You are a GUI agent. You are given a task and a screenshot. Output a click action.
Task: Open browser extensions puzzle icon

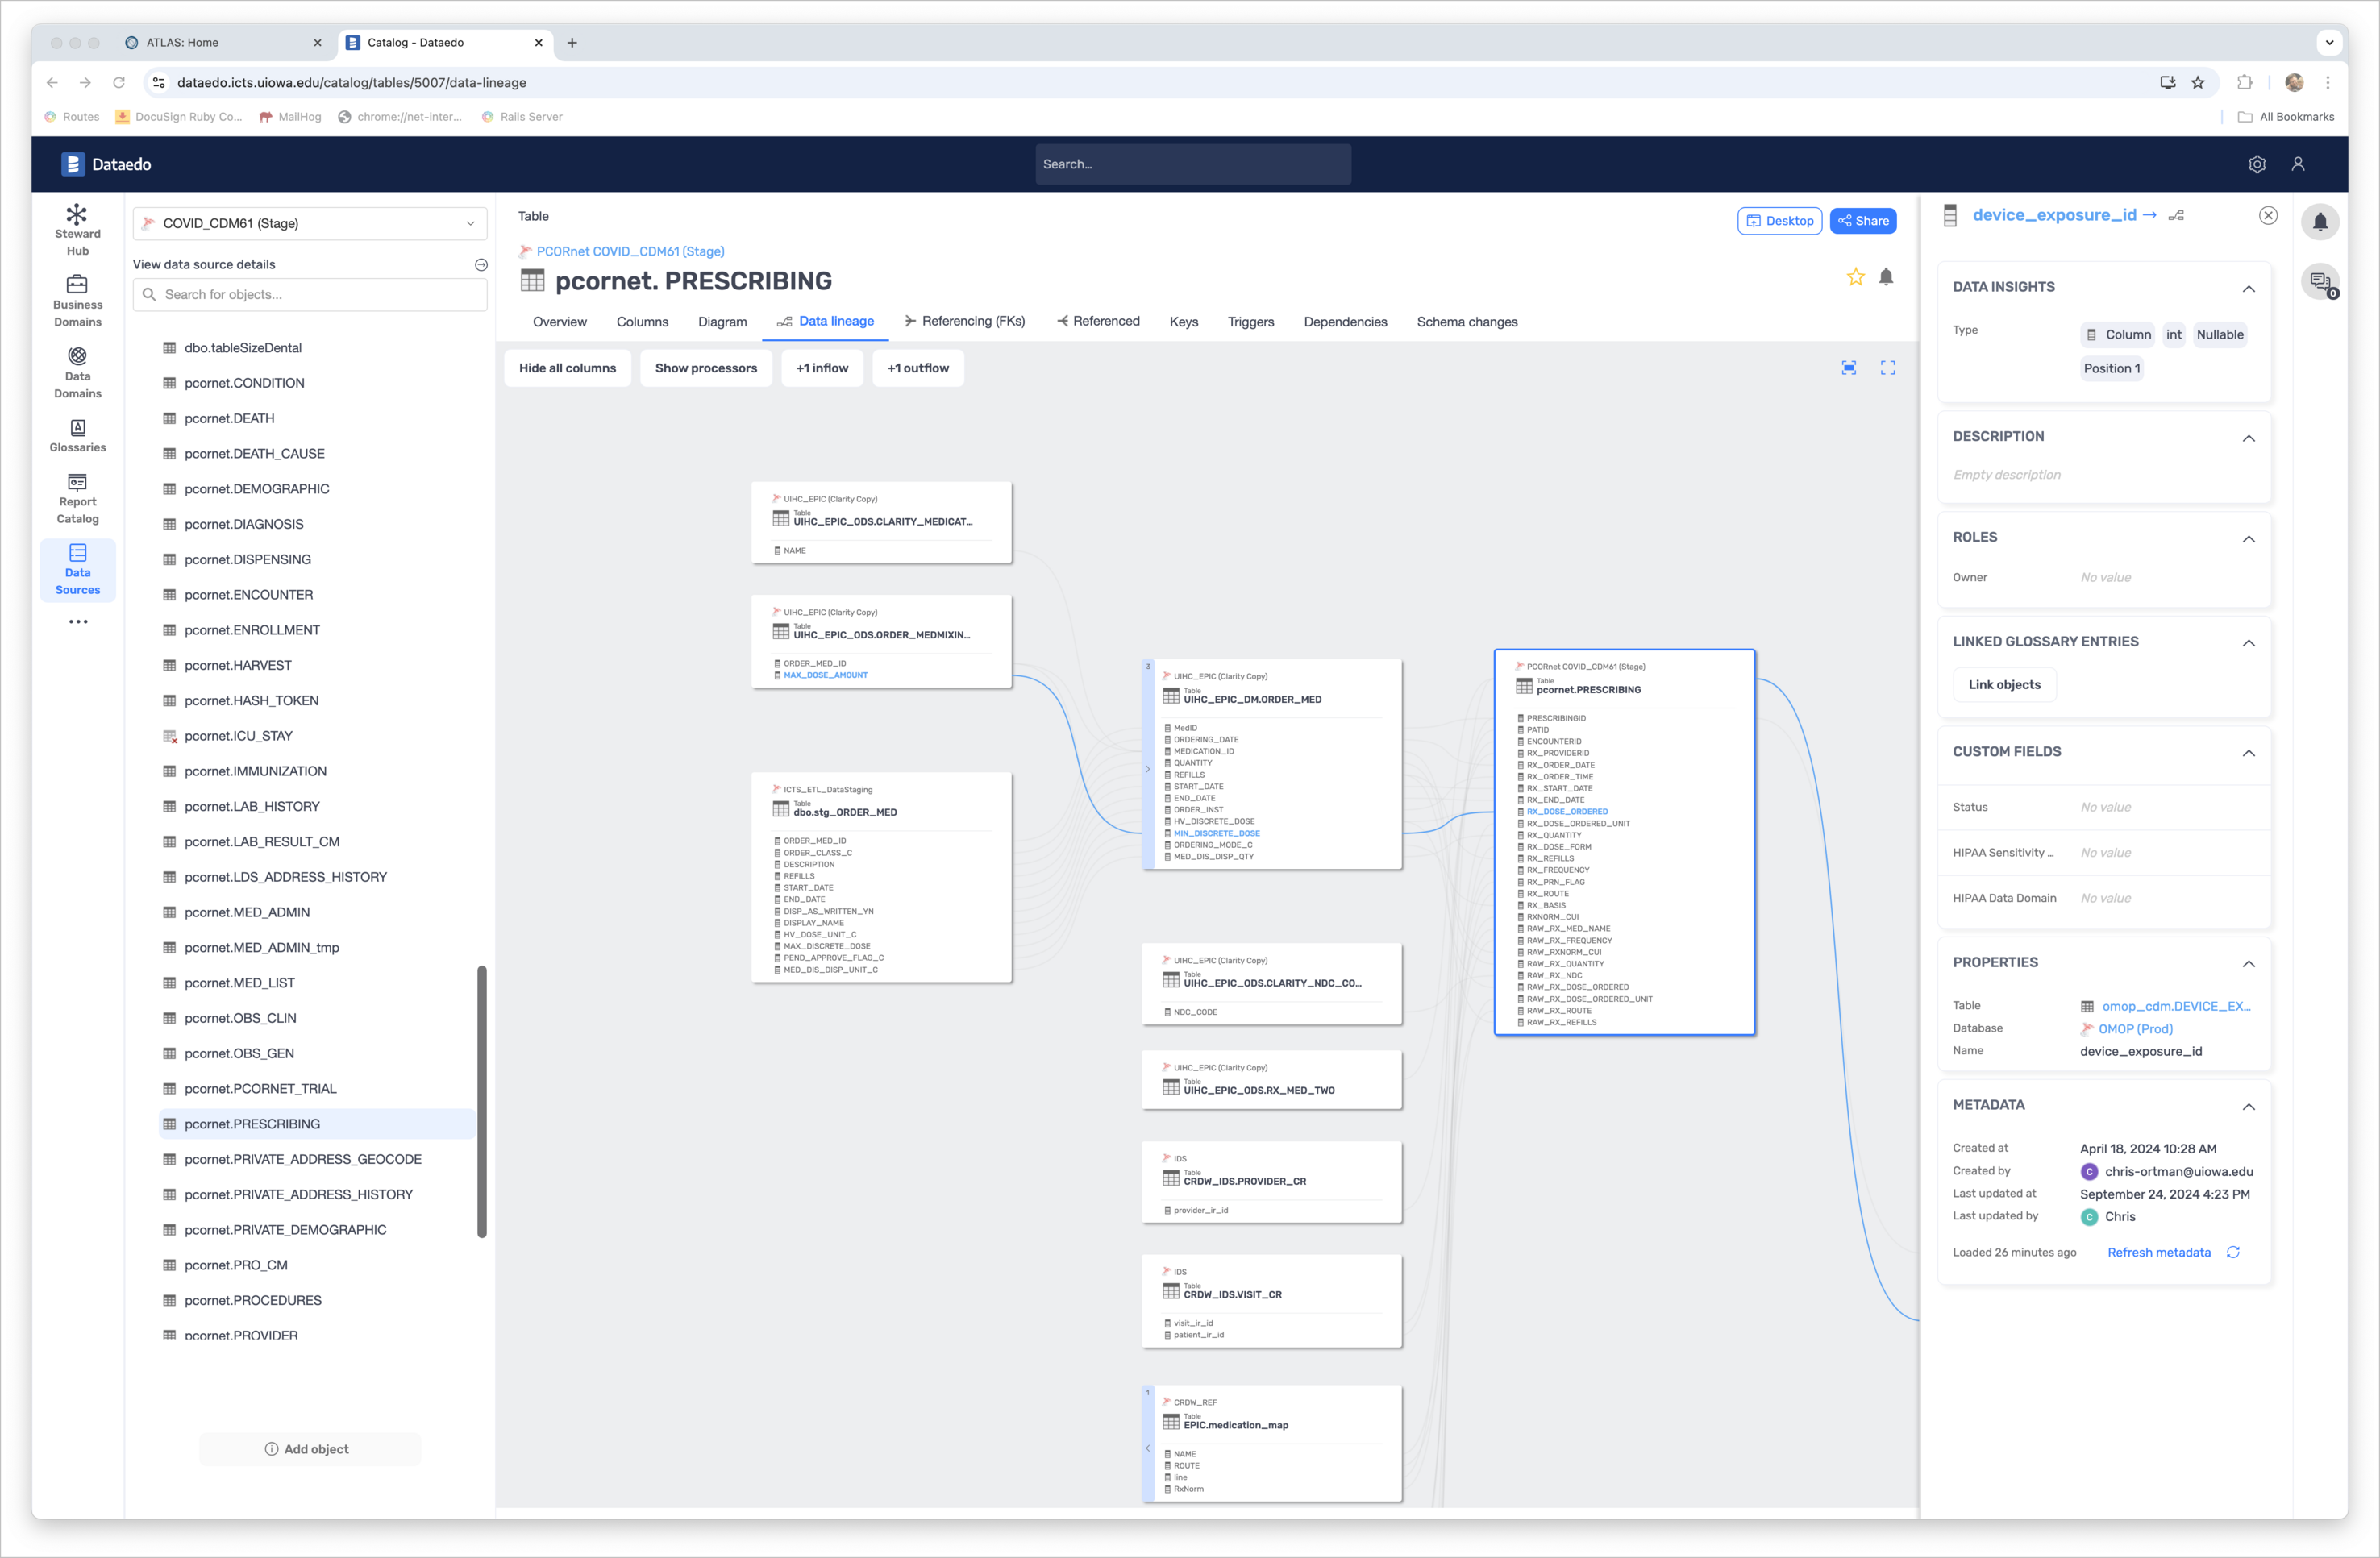tap(2244, 82)
